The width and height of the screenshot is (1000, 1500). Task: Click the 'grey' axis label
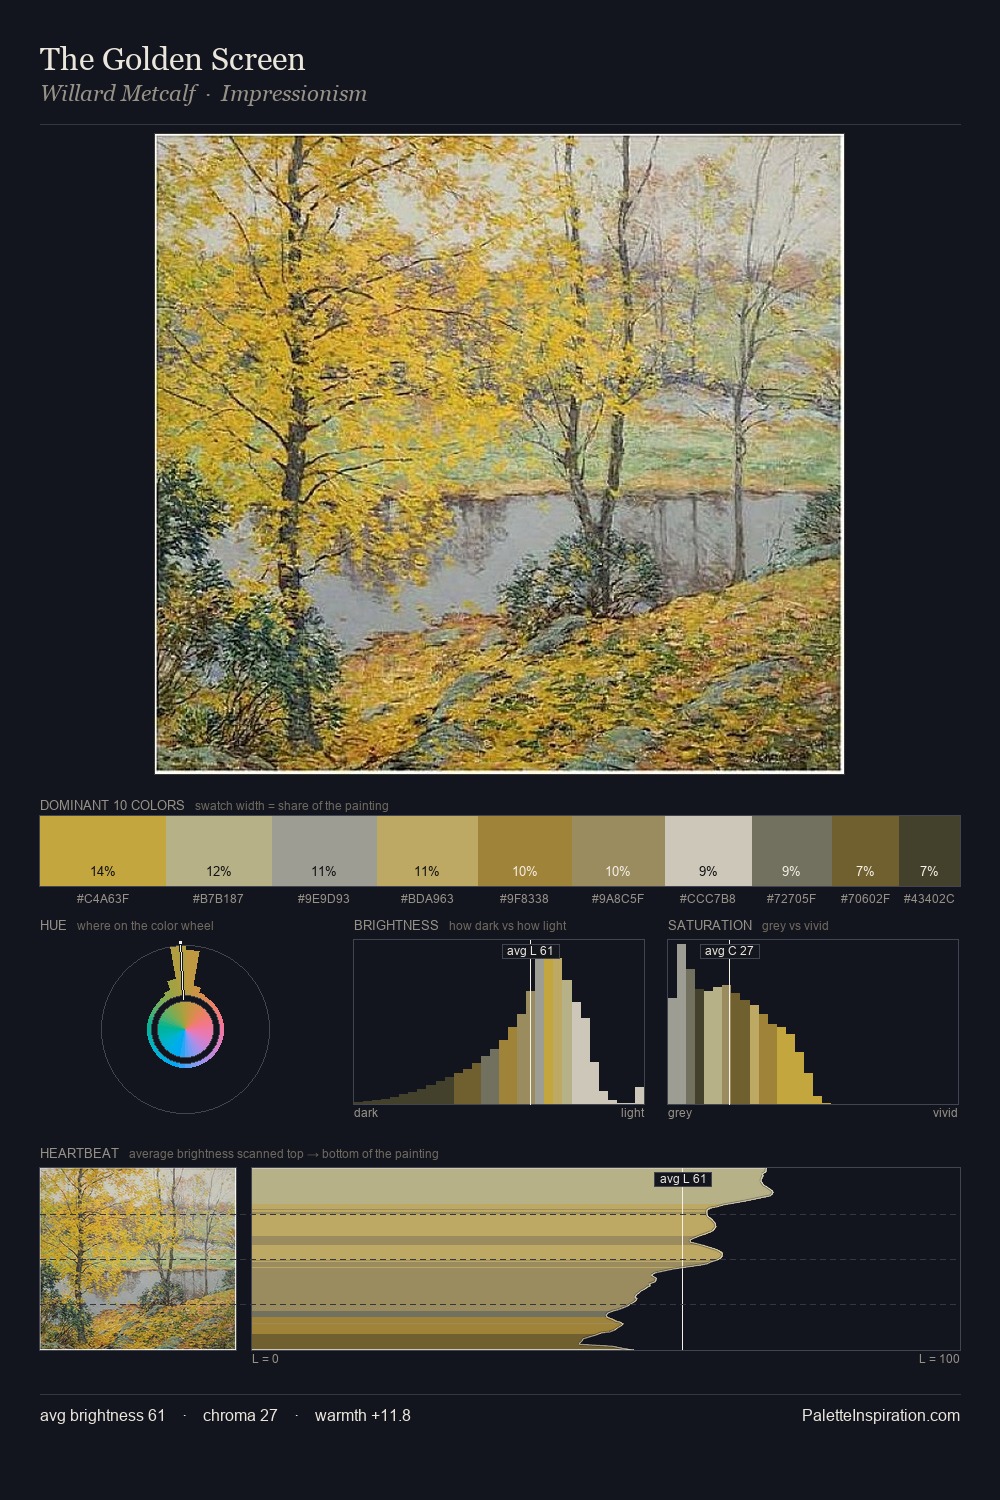click(x=680, y=1112)
